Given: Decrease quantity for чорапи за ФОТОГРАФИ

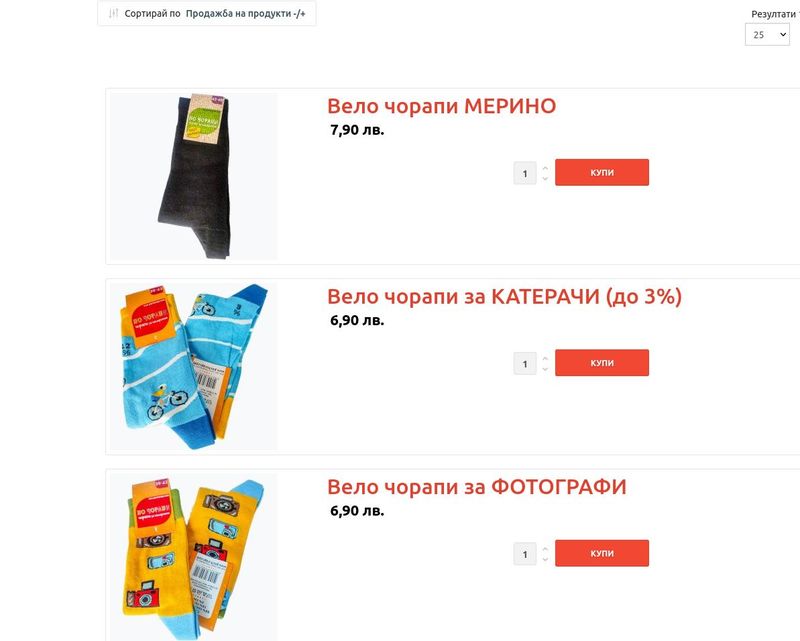Looking at the screenshot, I should [545, 559].
